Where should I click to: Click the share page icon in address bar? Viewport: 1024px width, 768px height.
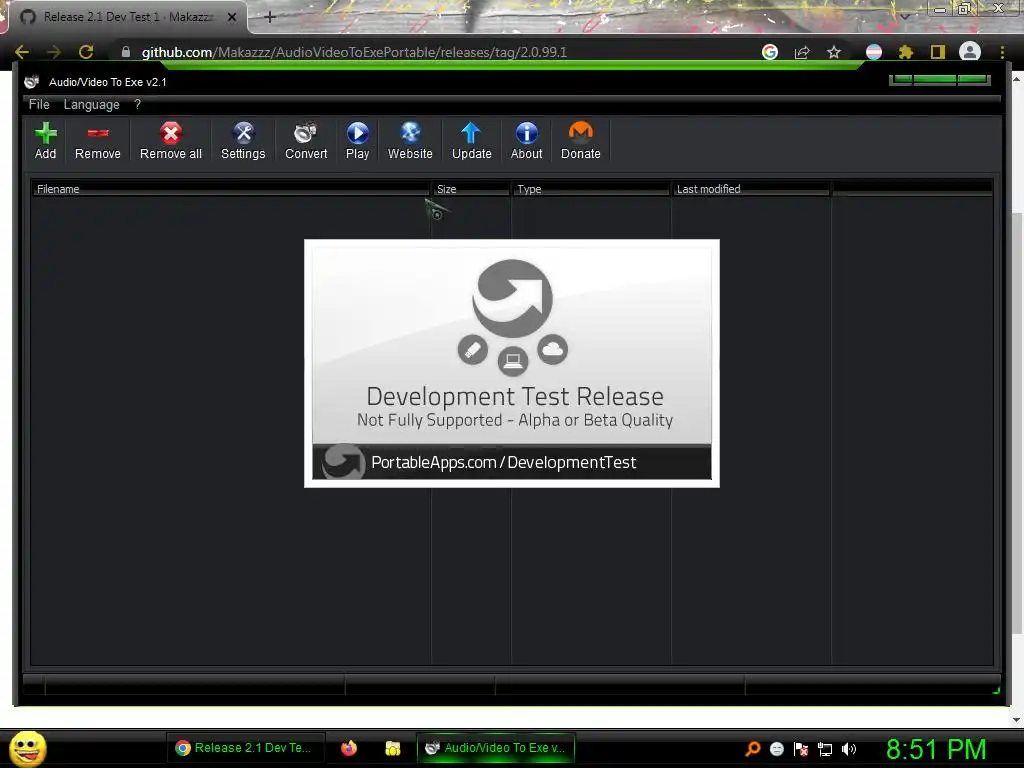[802, 52]
